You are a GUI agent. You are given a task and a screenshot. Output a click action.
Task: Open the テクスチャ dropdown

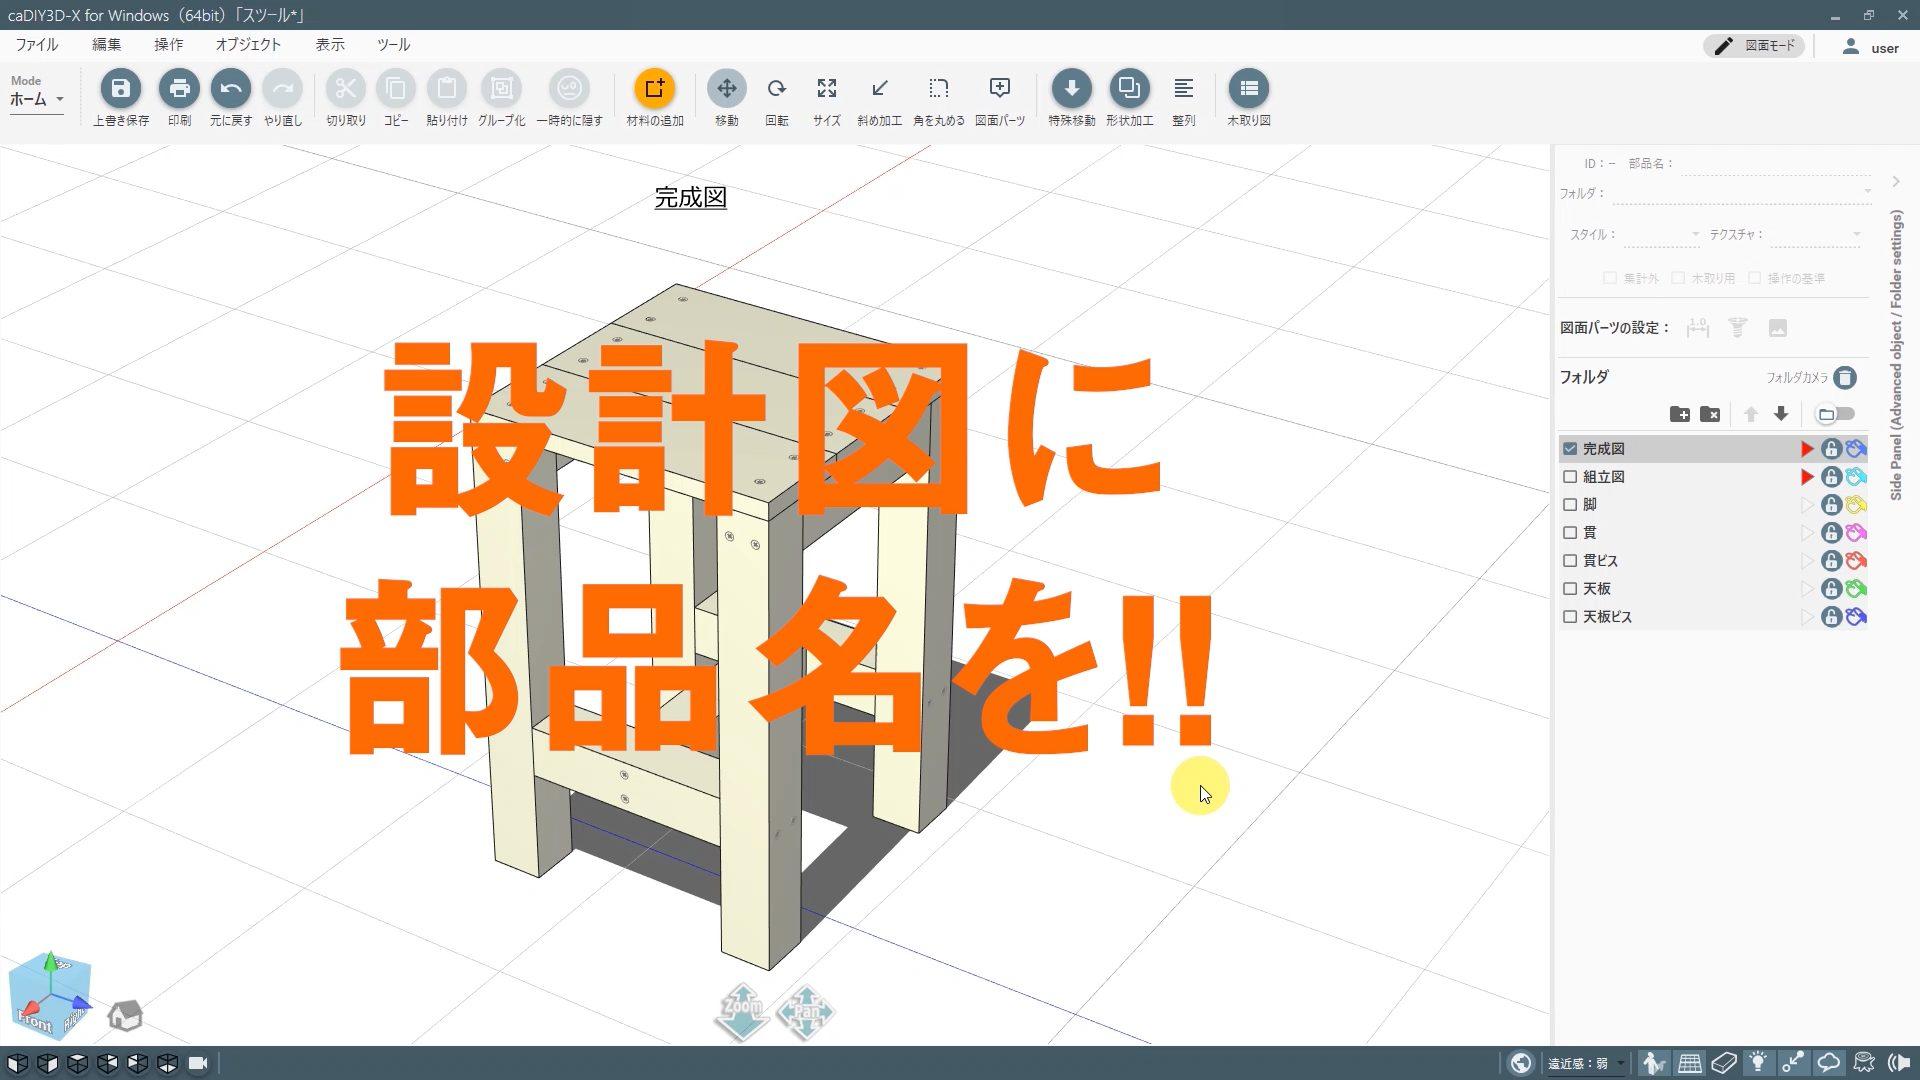click(x=1816, y=234)
